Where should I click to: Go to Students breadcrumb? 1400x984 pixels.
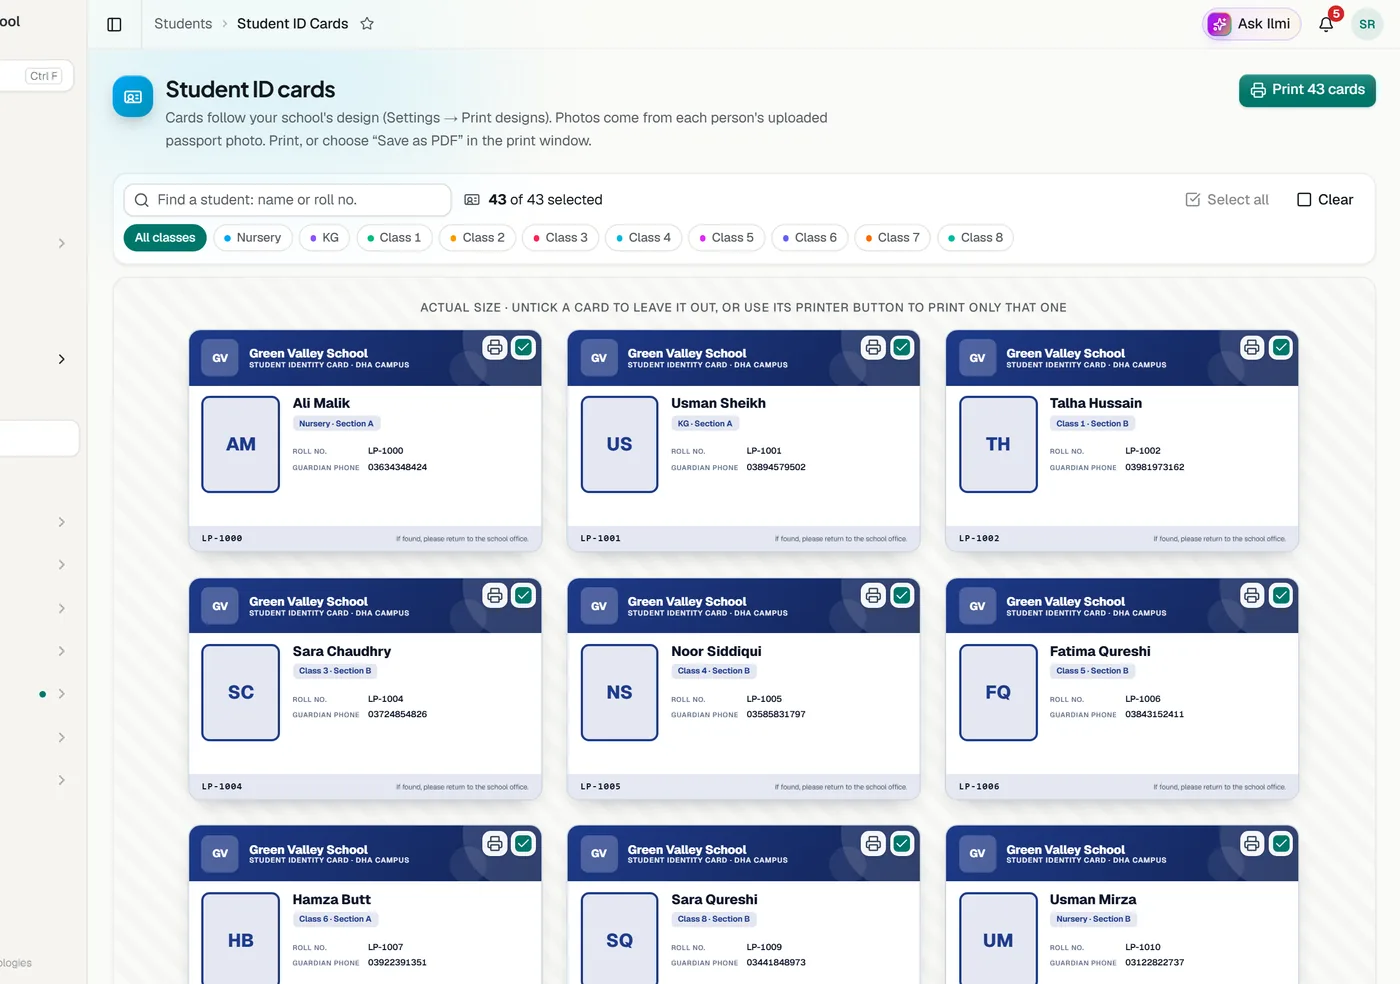click(x=183, y=24)
